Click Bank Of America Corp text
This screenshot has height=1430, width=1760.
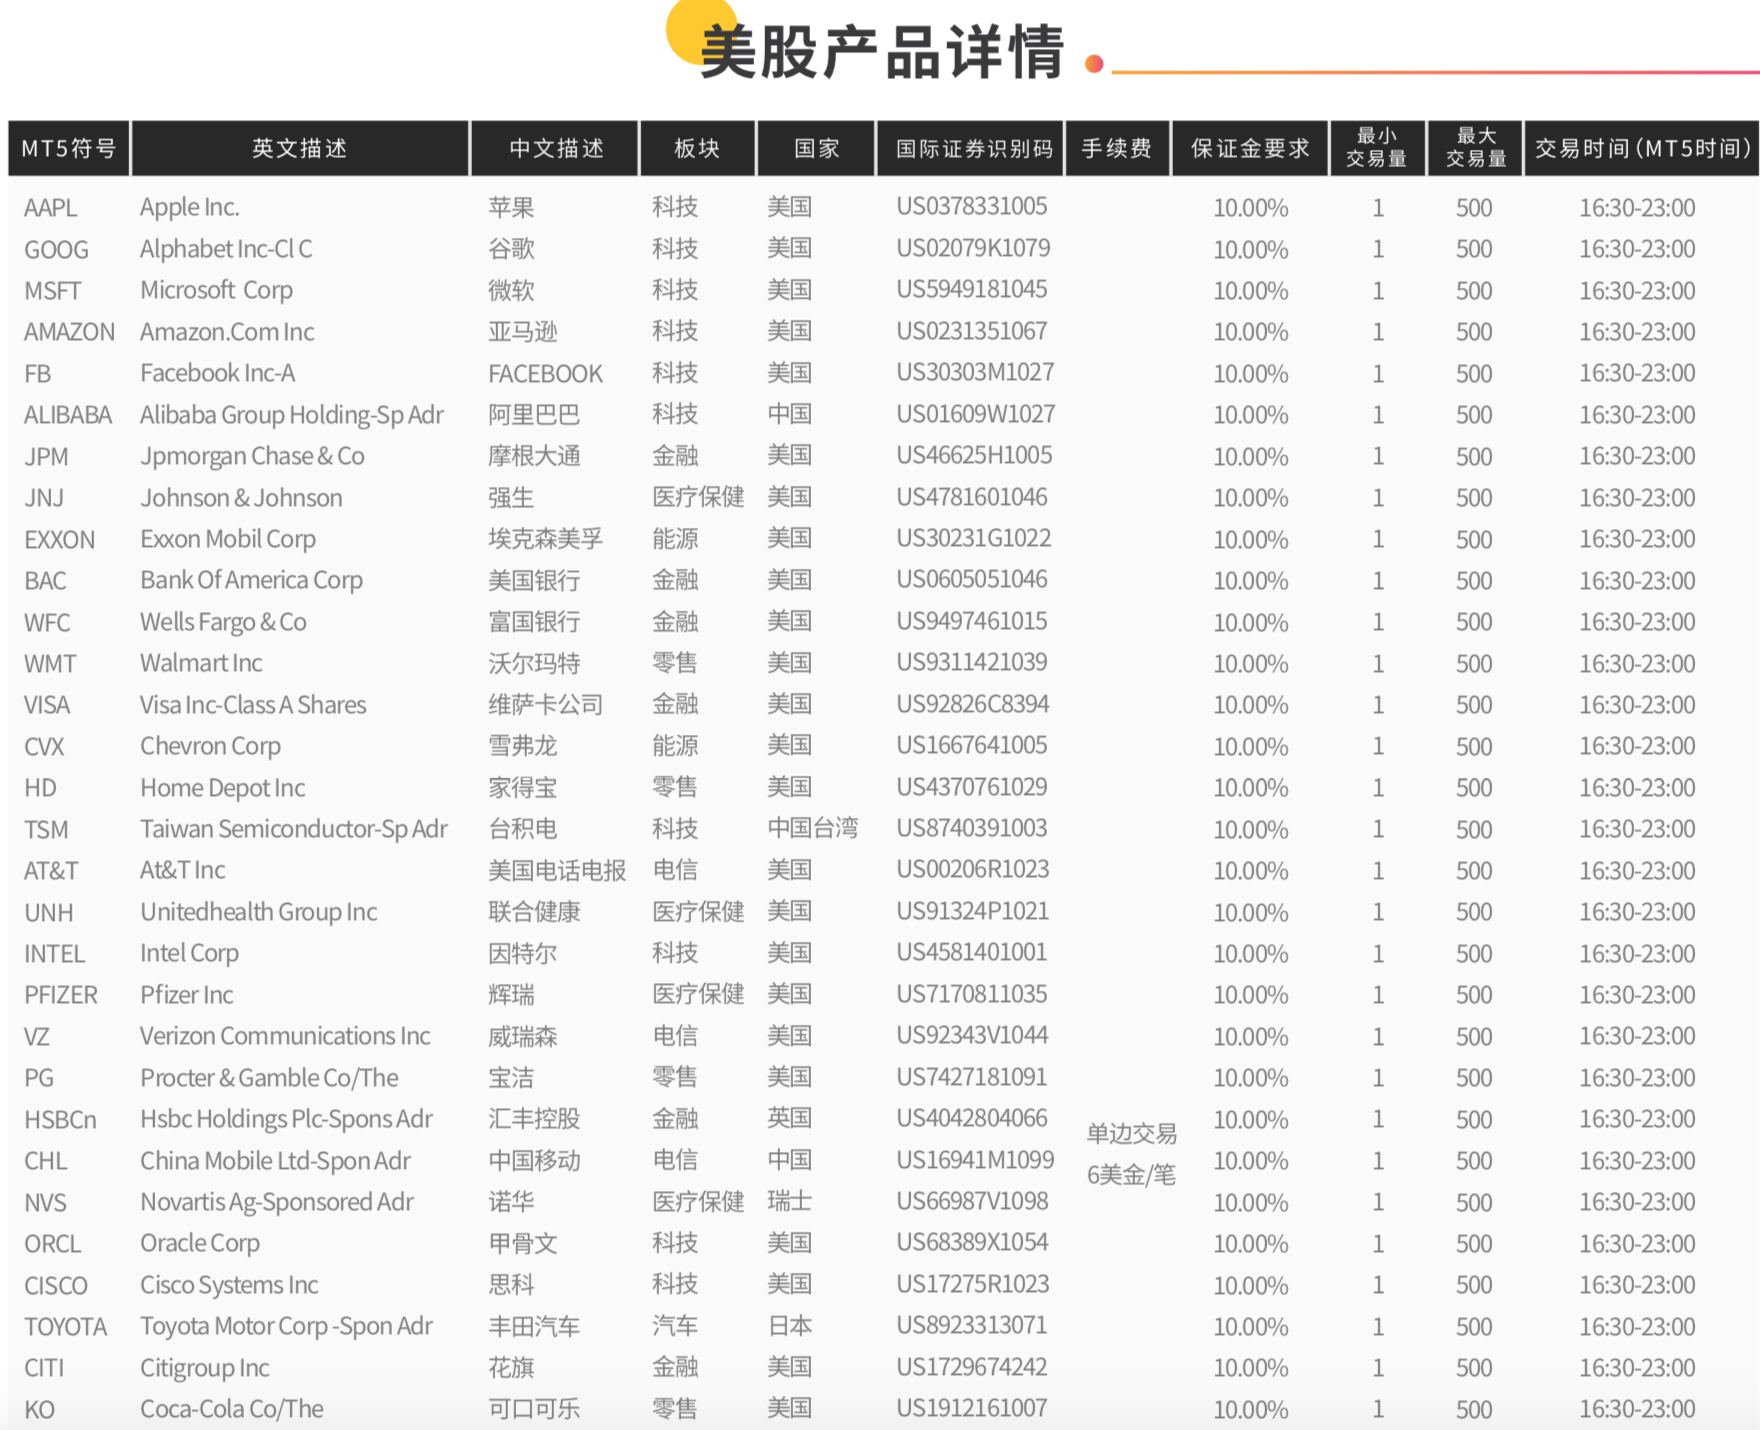251,580
